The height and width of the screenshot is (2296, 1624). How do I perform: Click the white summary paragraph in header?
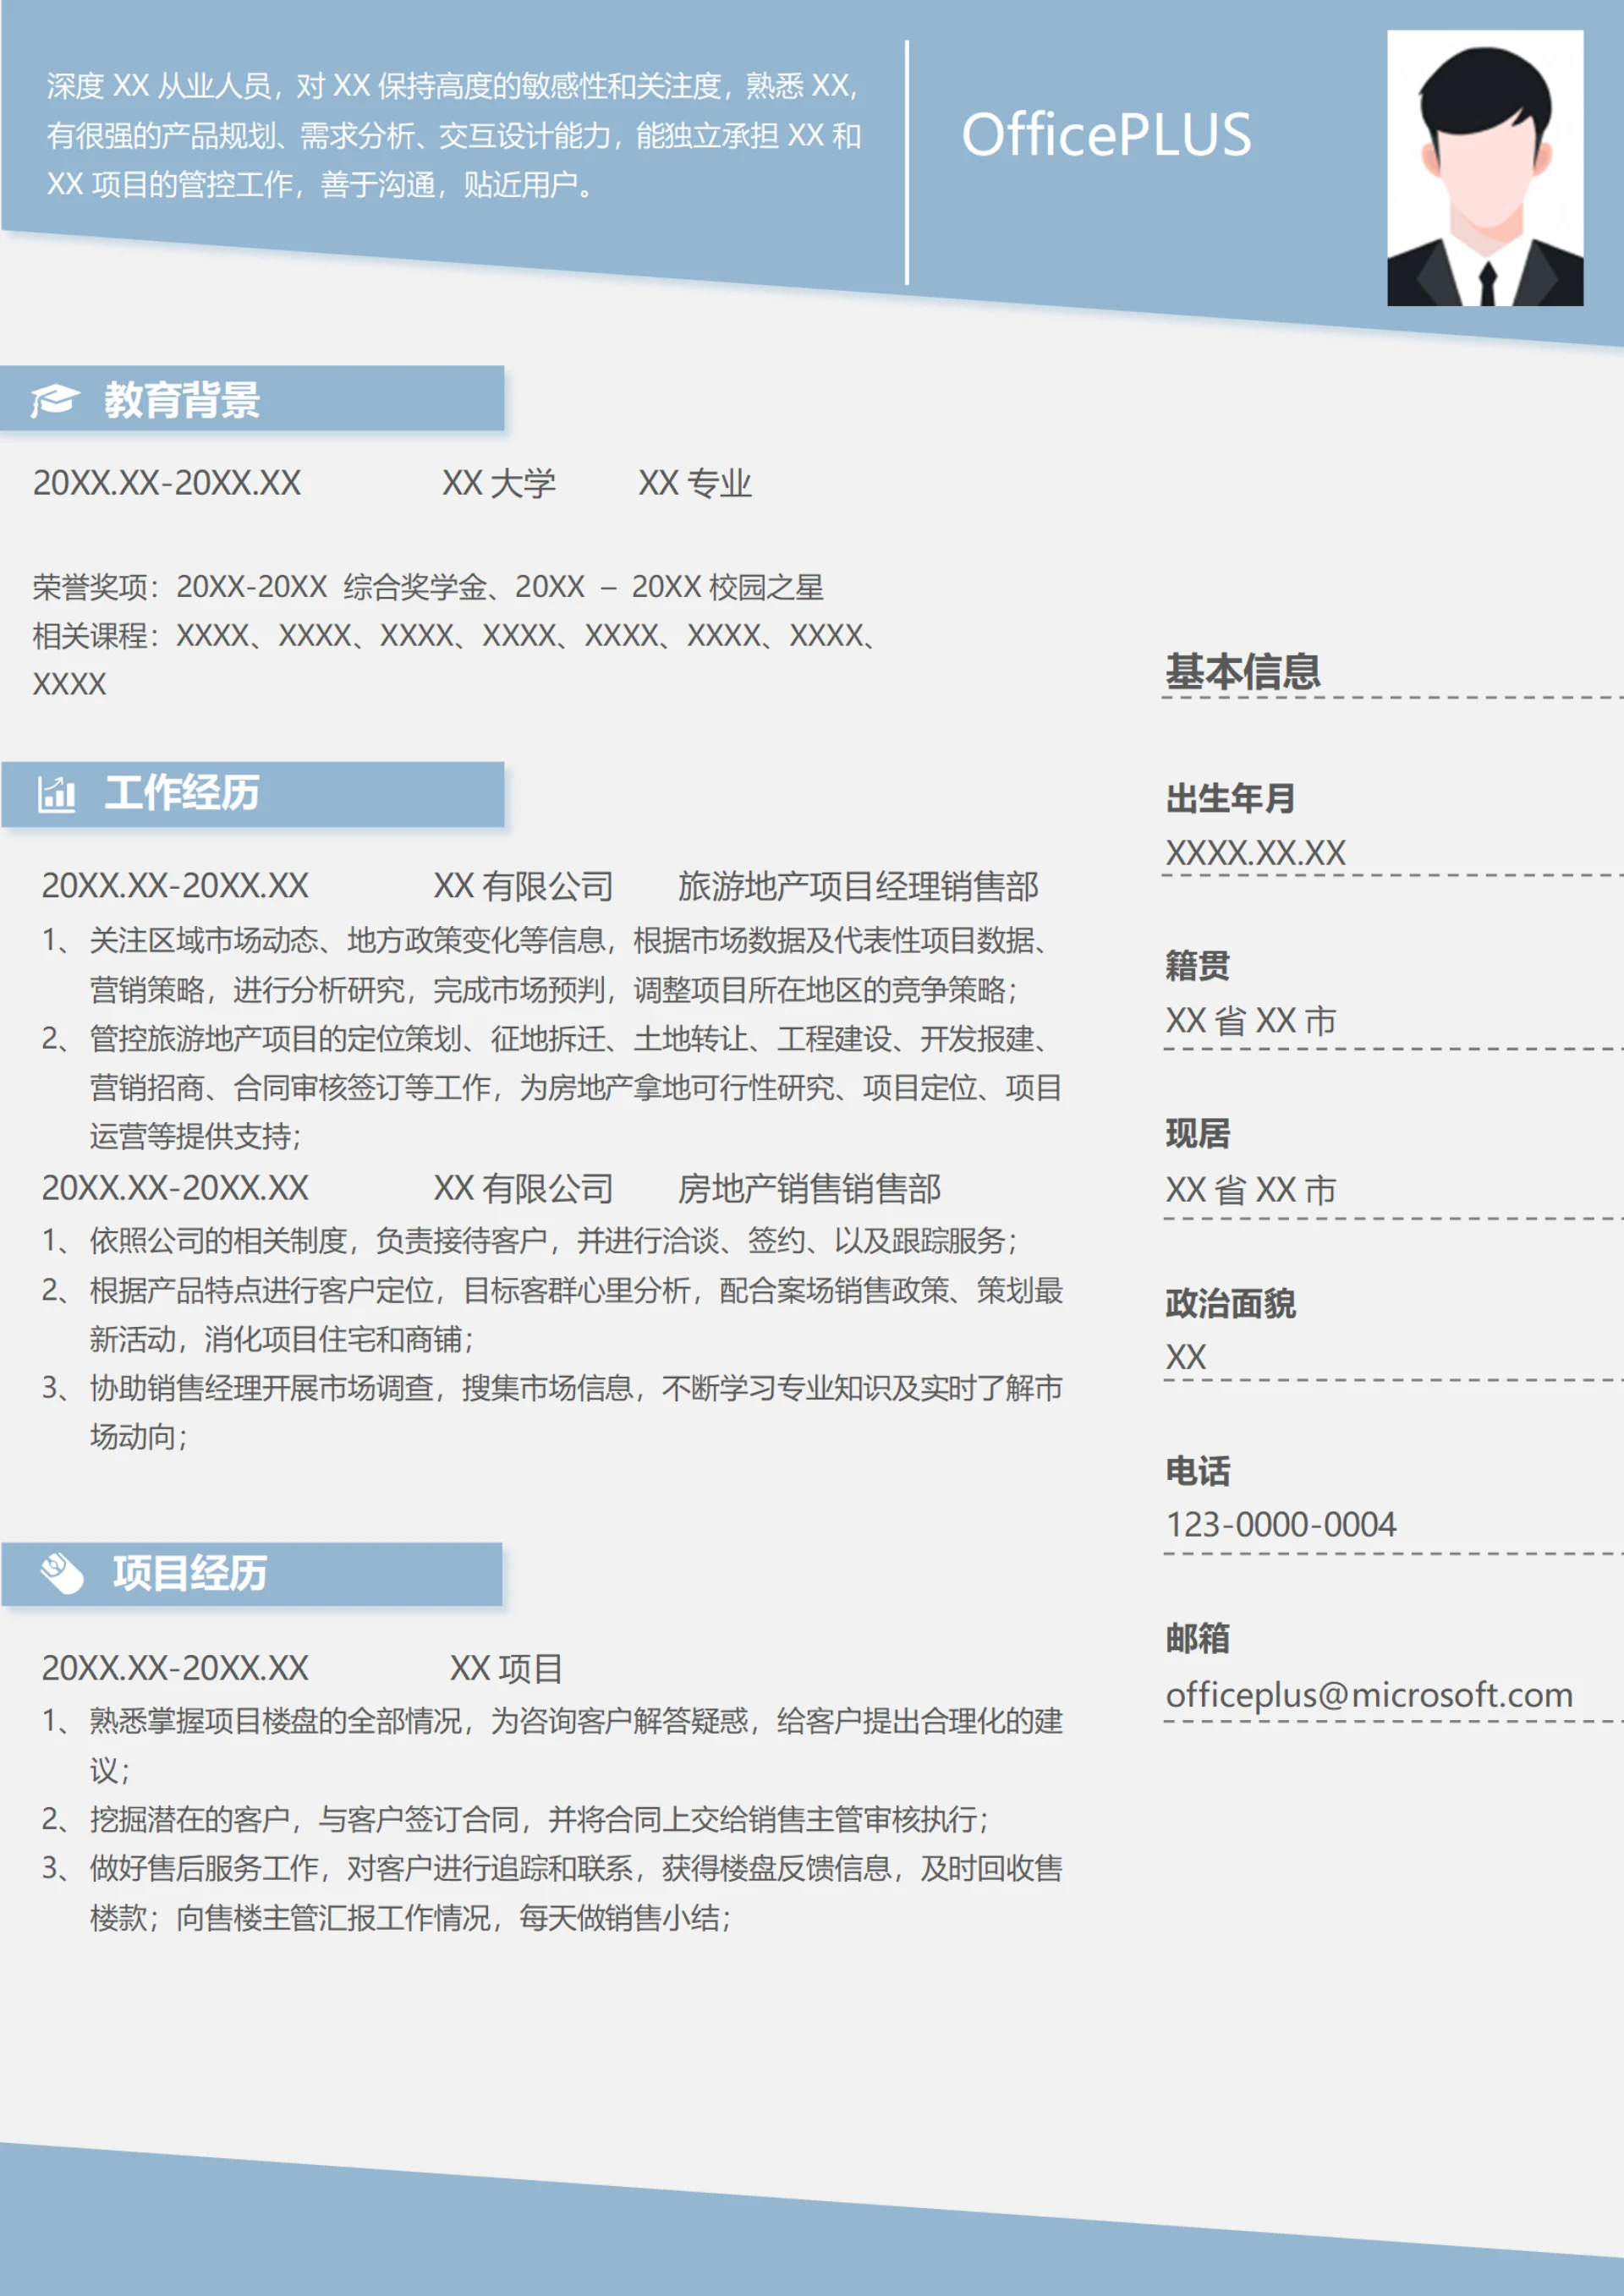(x=453, y=135)
